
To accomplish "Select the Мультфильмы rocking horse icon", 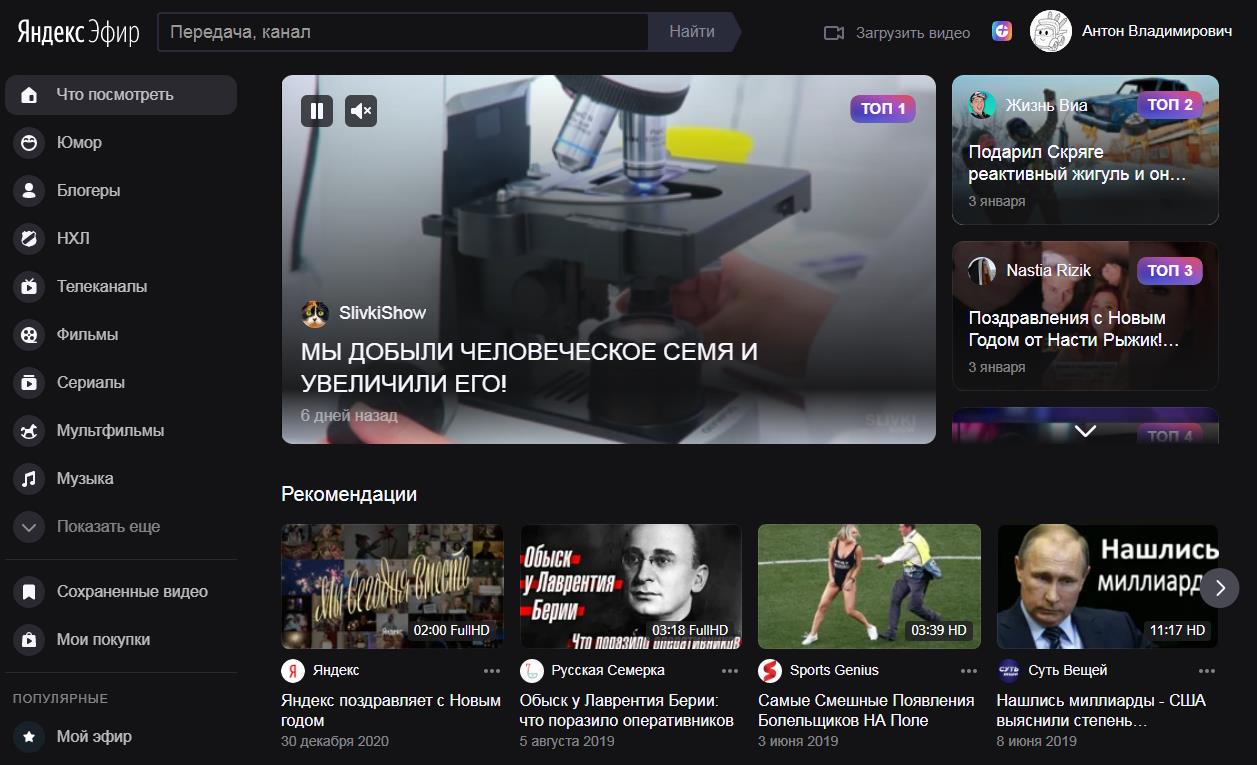I will [29, 431].
